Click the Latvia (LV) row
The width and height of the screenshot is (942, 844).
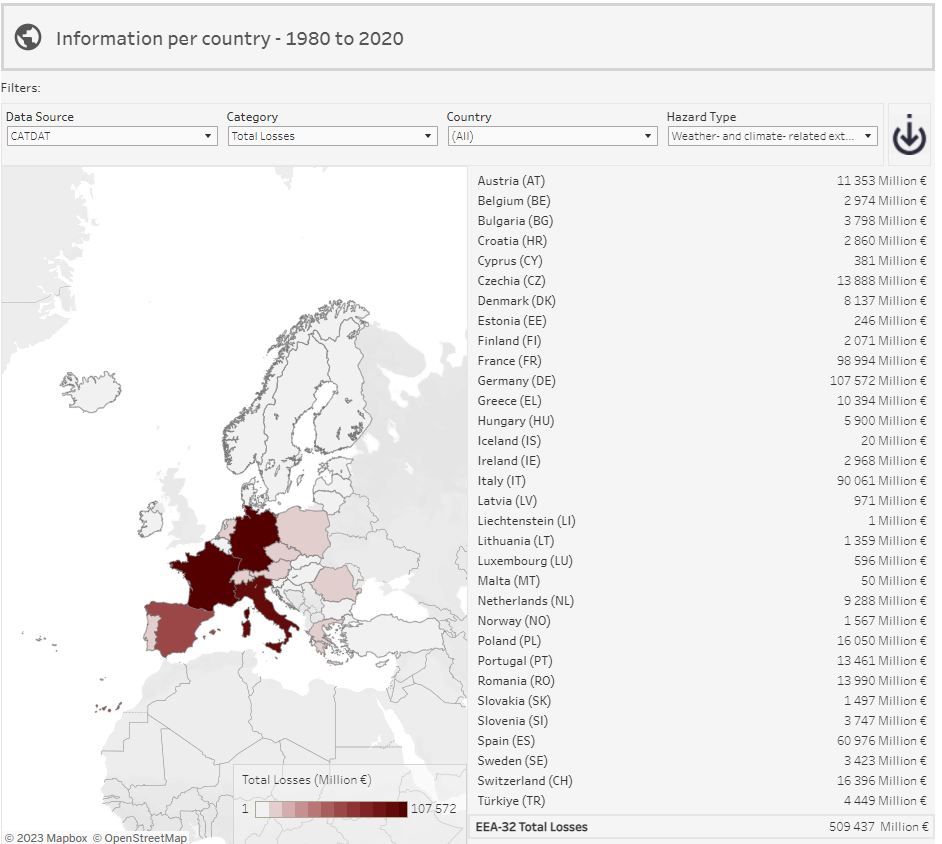(x=702, y=500)
